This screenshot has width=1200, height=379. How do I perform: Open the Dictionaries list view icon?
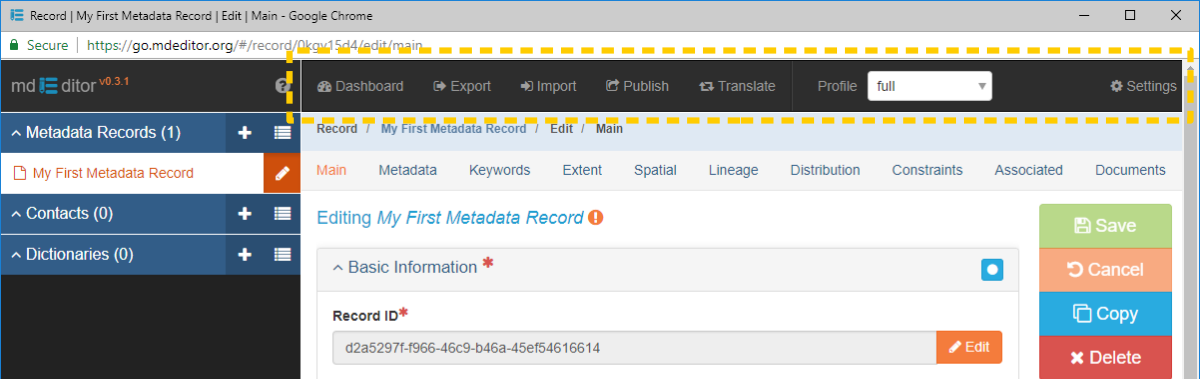pyautogui.click(x=282, y=254)
